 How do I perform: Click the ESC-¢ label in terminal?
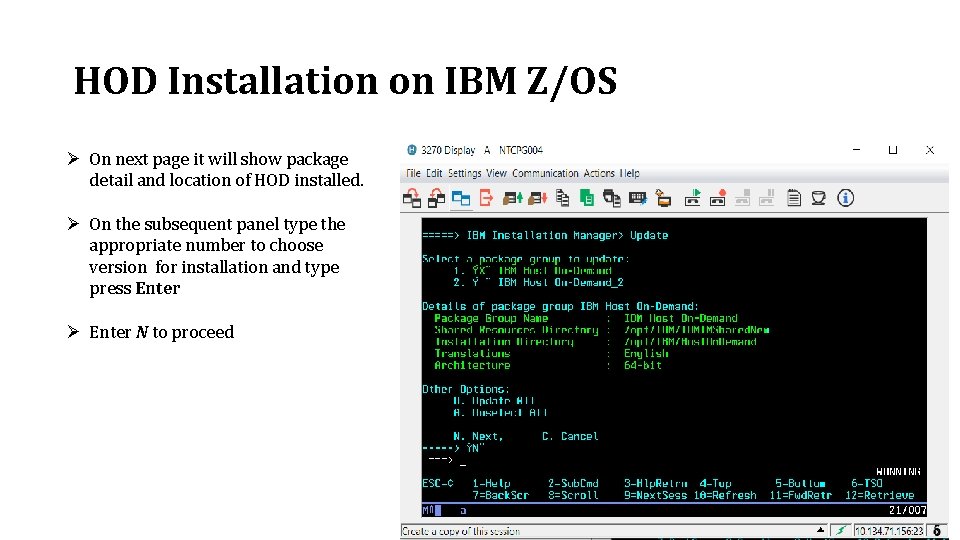coord(438,483)
